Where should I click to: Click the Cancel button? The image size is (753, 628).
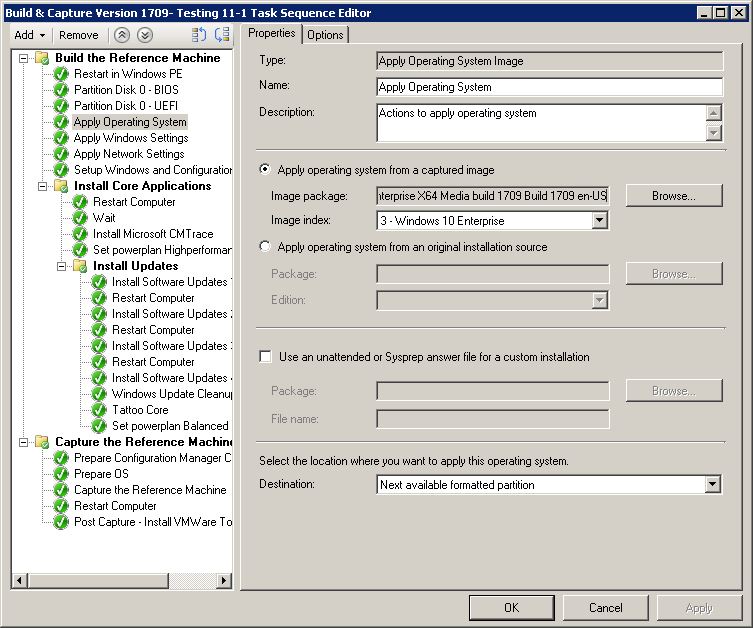click(x=606, y=608)
